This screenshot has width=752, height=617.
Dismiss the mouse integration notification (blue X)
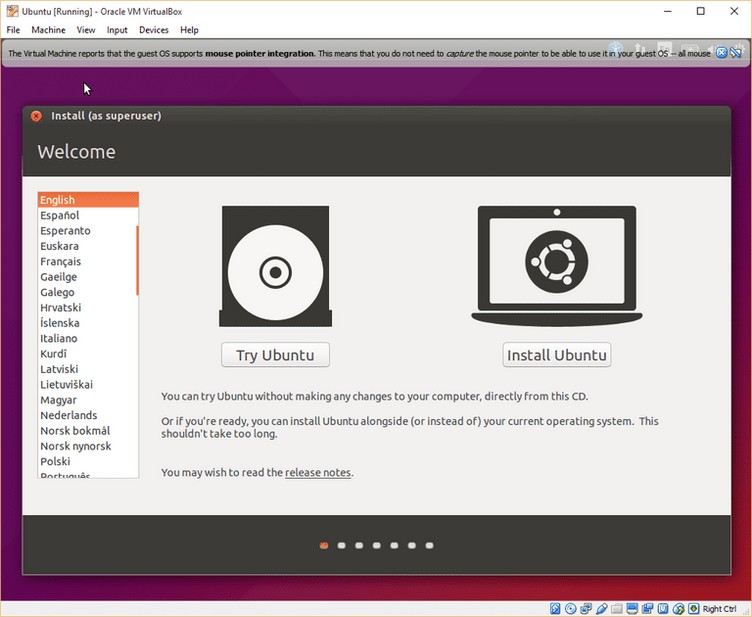pyautogui.click(x=721, y=53)
